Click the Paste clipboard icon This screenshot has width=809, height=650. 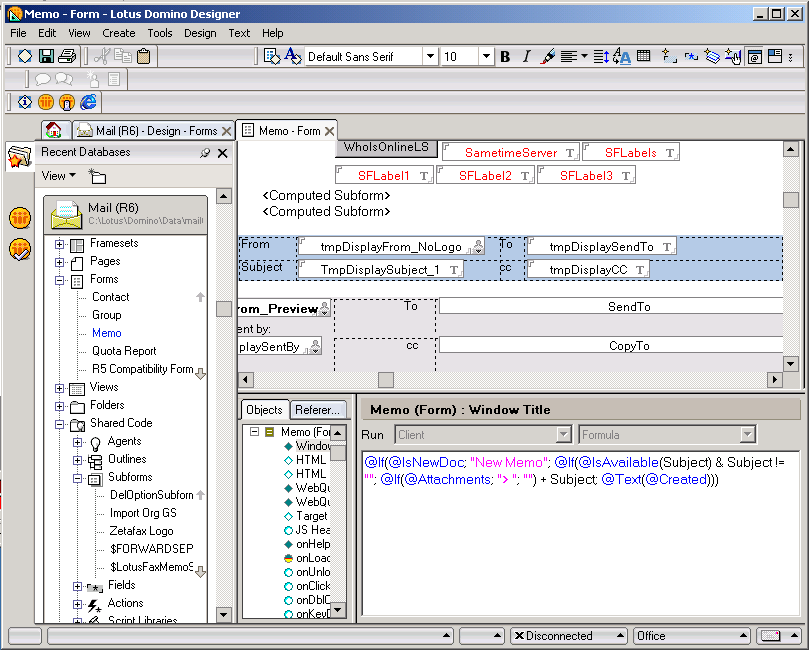pyautogui.click(x=143, y=57)
